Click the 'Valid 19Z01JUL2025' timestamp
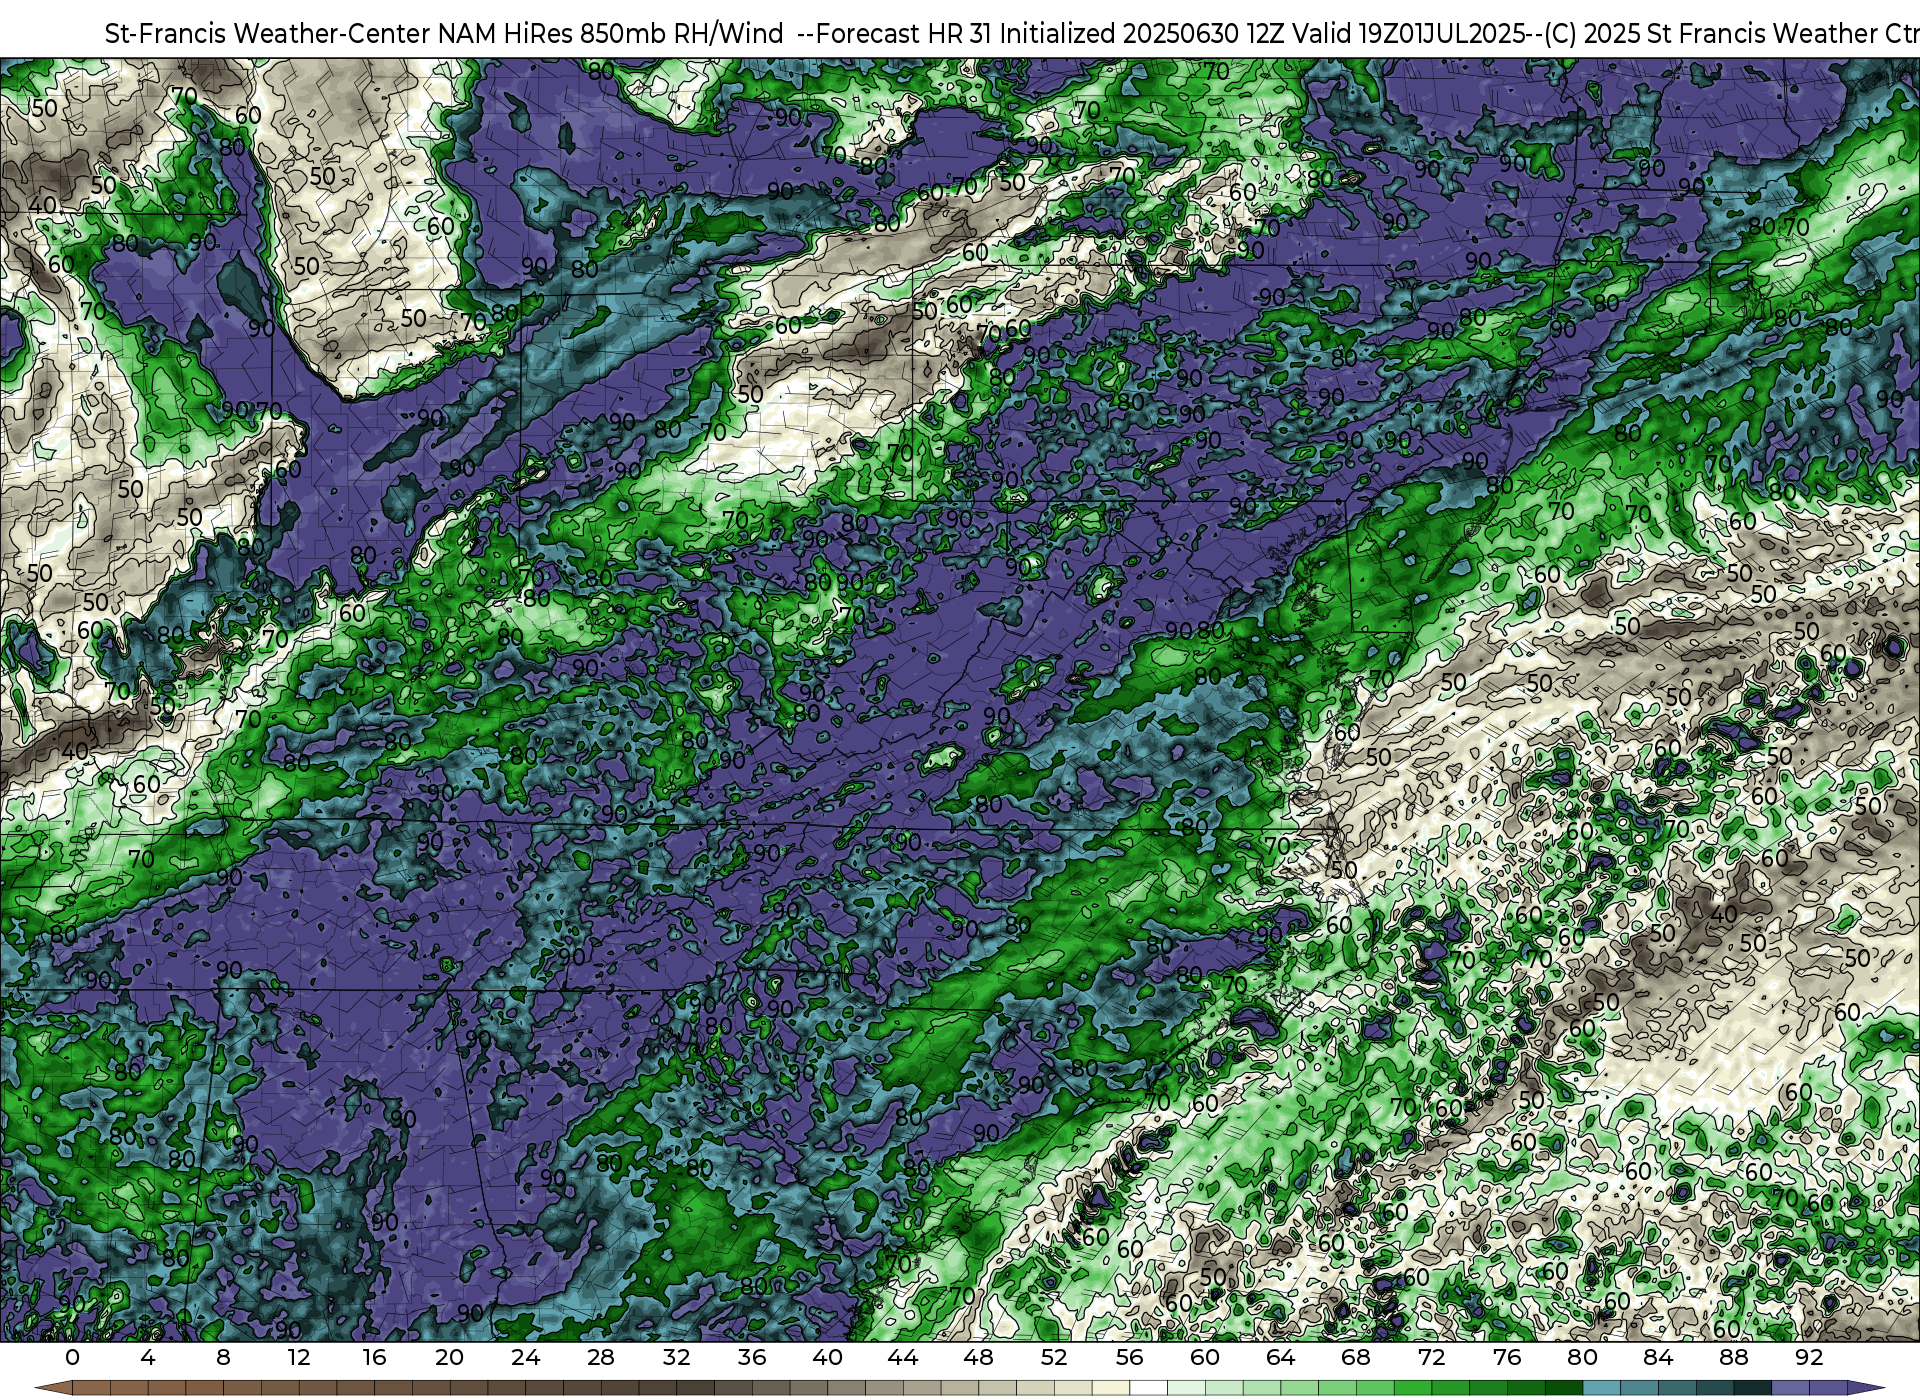1920x1400 pixels. tap(1408, 34)
